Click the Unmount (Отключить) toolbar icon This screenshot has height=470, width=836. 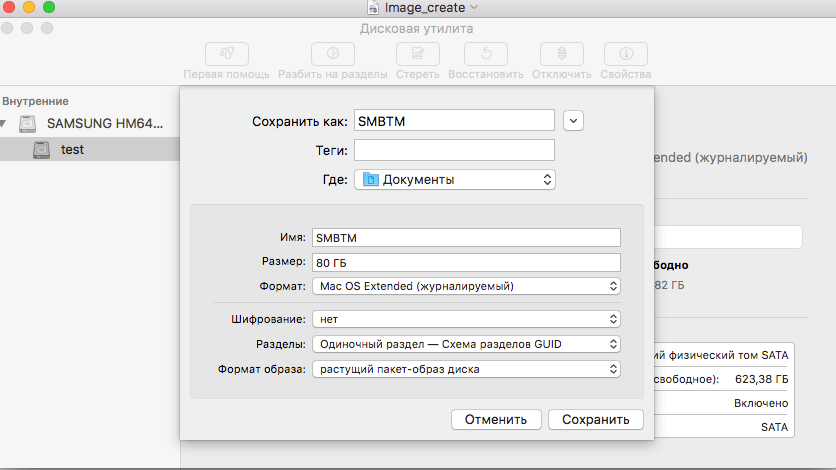click(x=562, y=54)
